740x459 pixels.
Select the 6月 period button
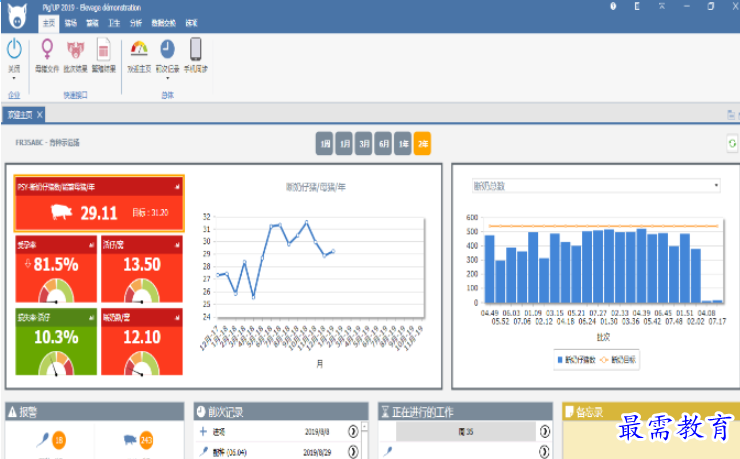(384, 143)
